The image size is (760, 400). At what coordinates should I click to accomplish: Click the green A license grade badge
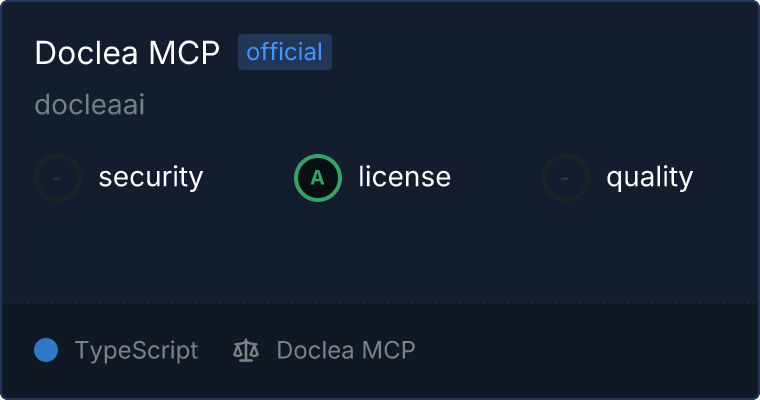(318, 178)
